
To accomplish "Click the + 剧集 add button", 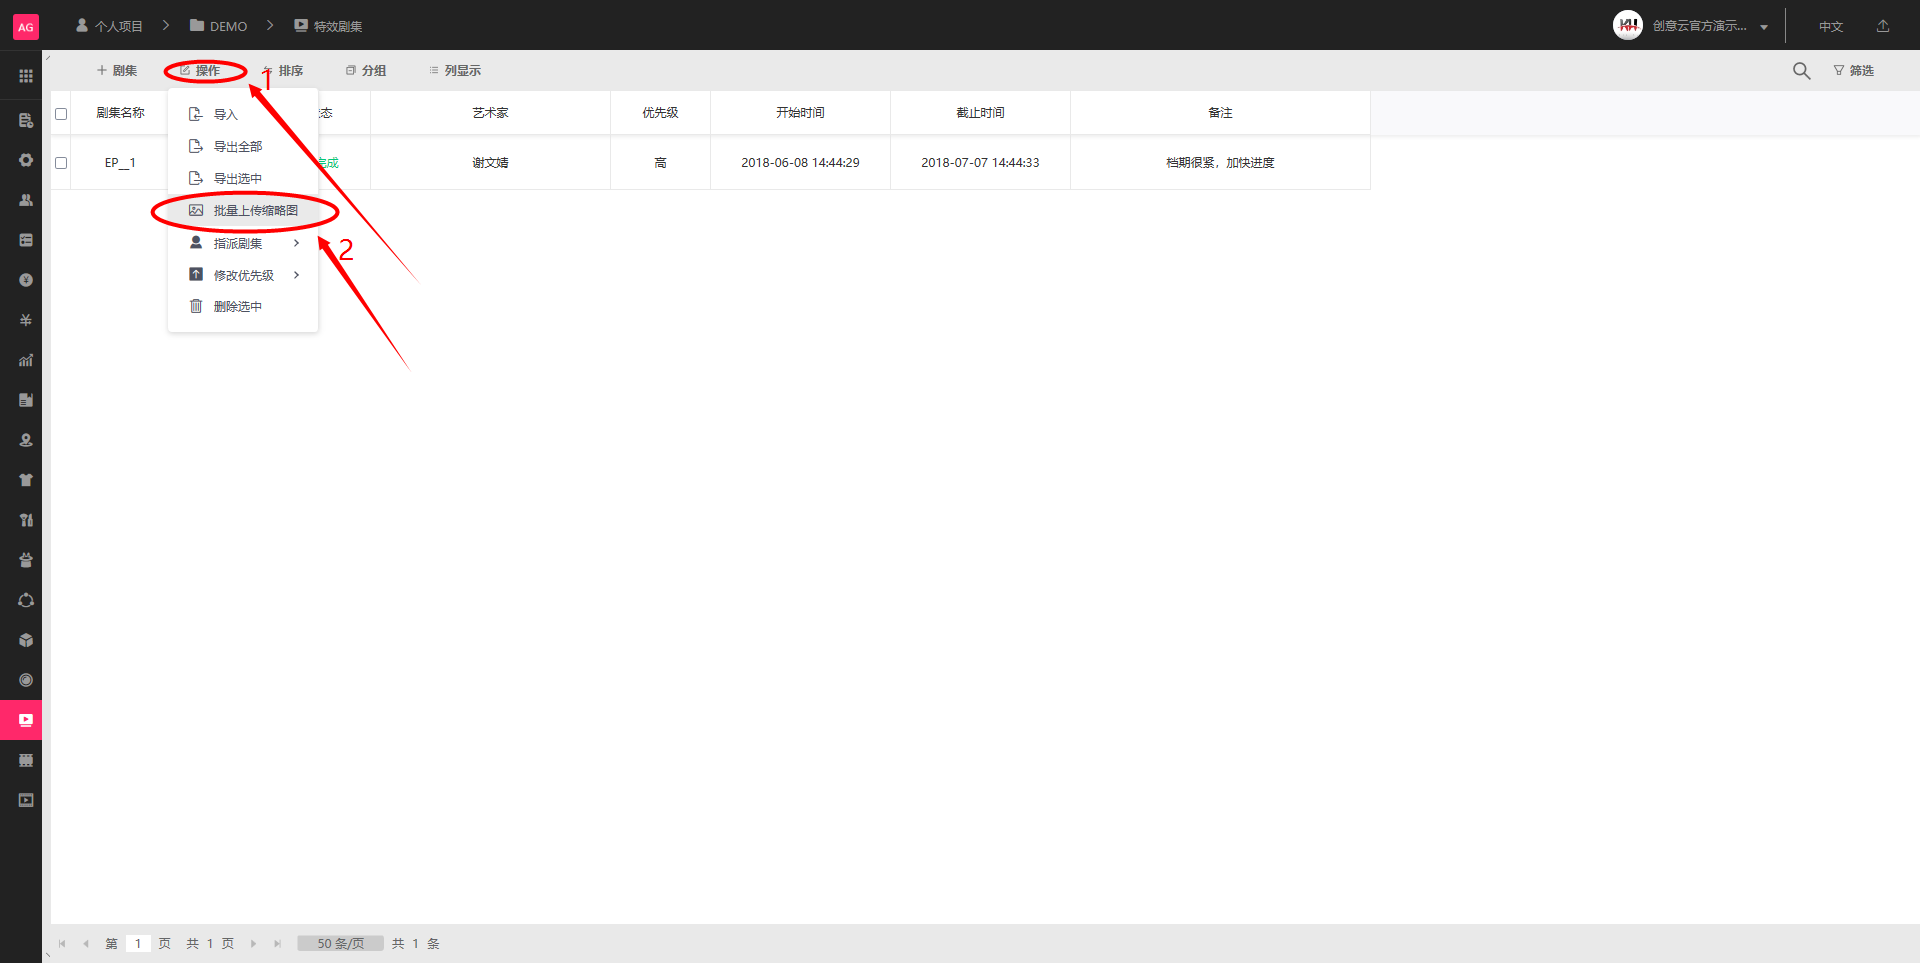I will pyautogui.click(x=117, y=71).
